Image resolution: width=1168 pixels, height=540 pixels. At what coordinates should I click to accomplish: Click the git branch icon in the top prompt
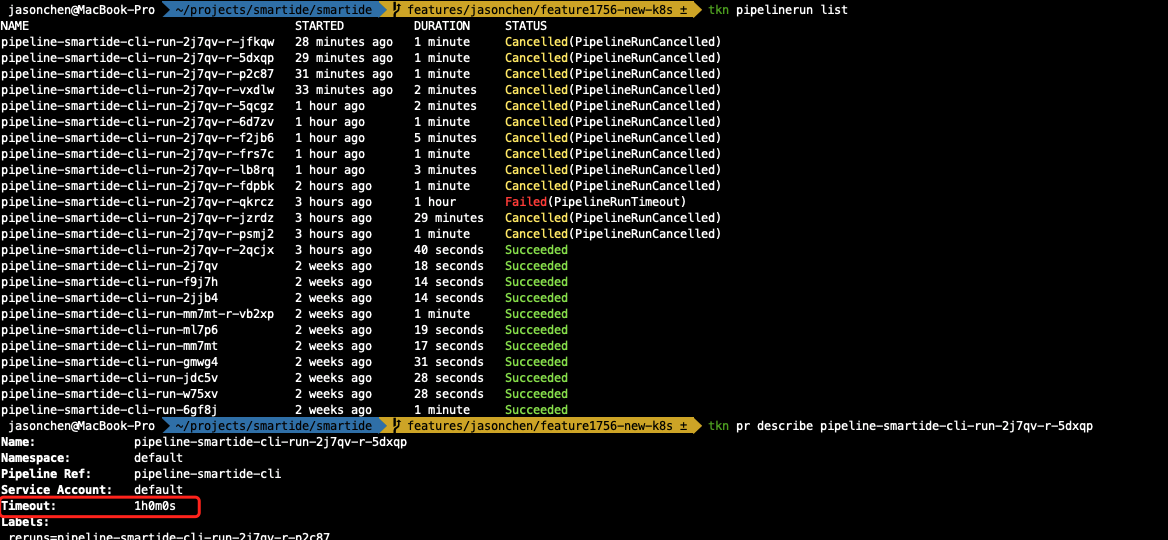pyautogui.click(x=400, y=9)
